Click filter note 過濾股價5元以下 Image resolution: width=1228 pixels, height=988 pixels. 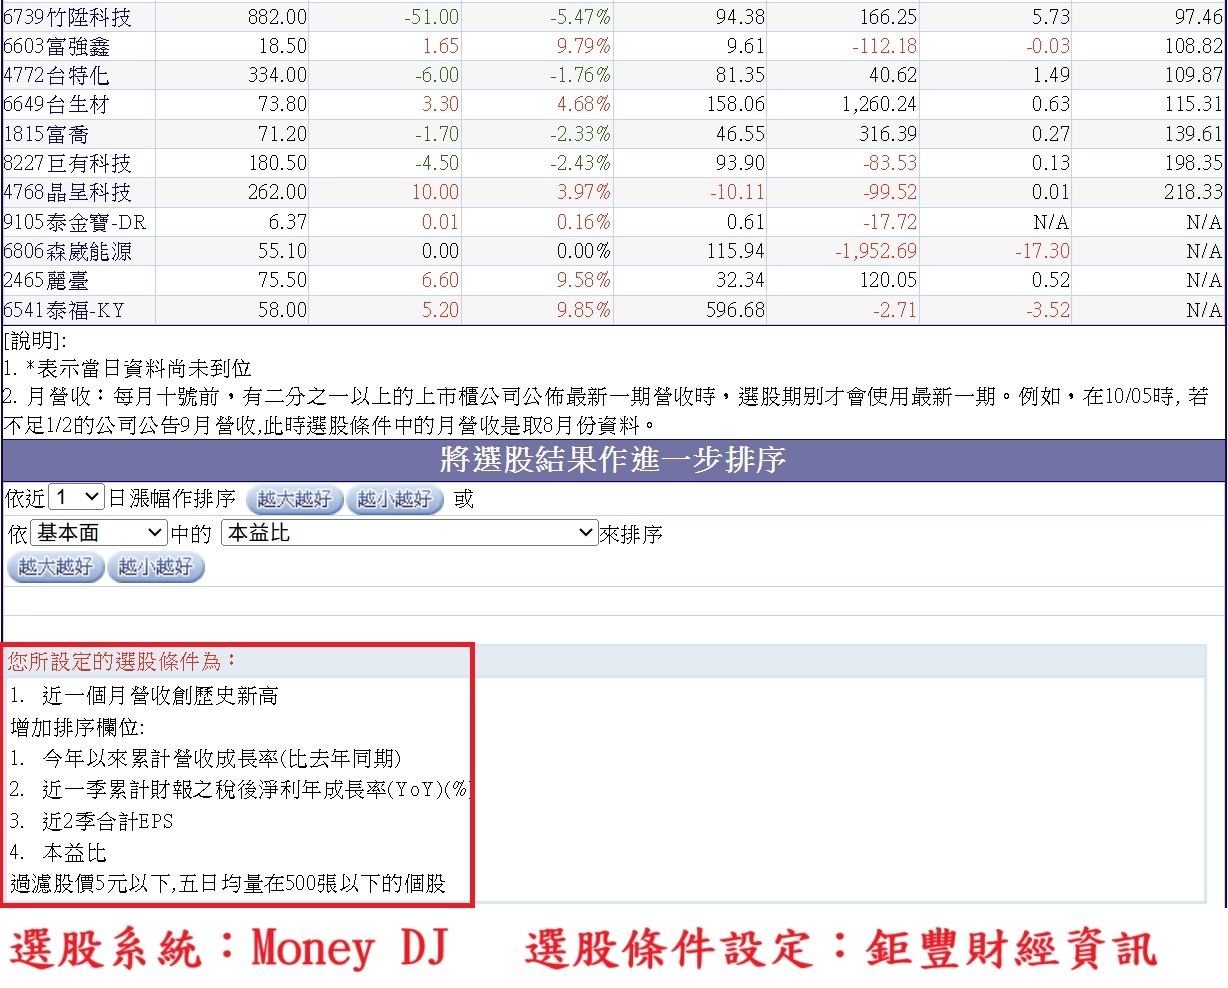click(x=92, y=884)
